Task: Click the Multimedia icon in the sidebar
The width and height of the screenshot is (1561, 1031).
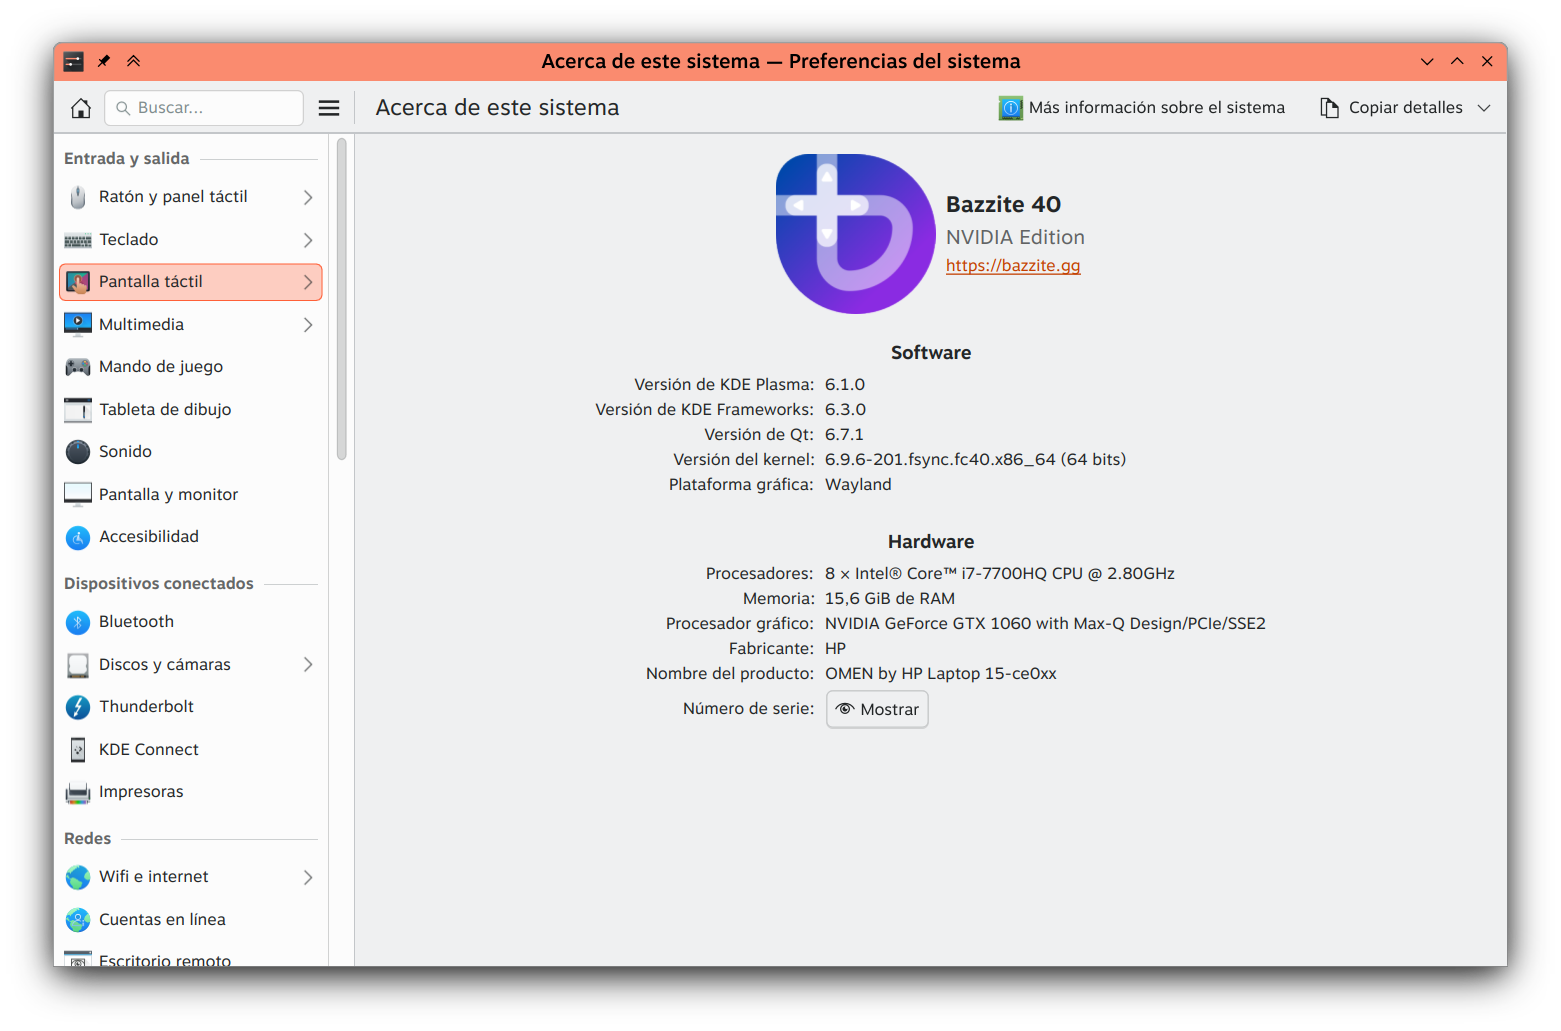Action: pos(78,325)
